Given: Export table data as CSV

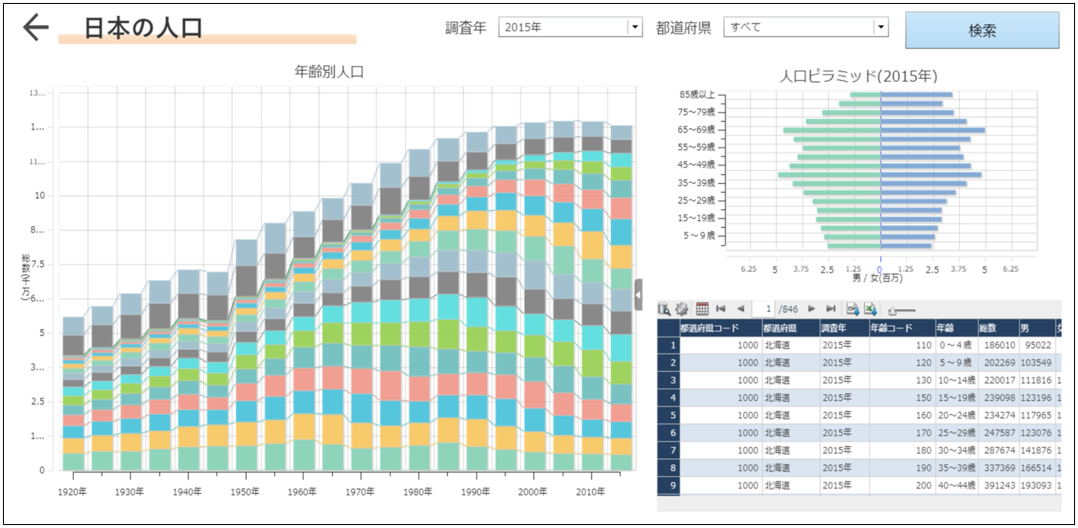Looking at the screenshot, I should click(x=853, y=309).
